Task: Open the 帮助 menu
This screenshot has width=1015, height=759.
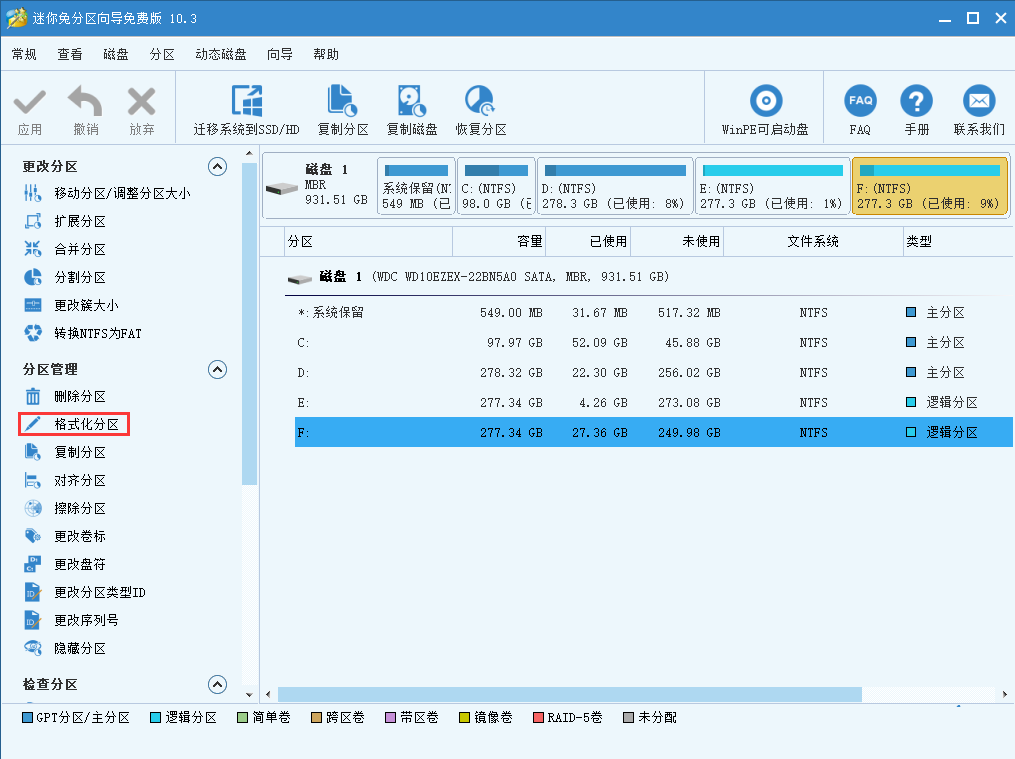Action: 326,54
